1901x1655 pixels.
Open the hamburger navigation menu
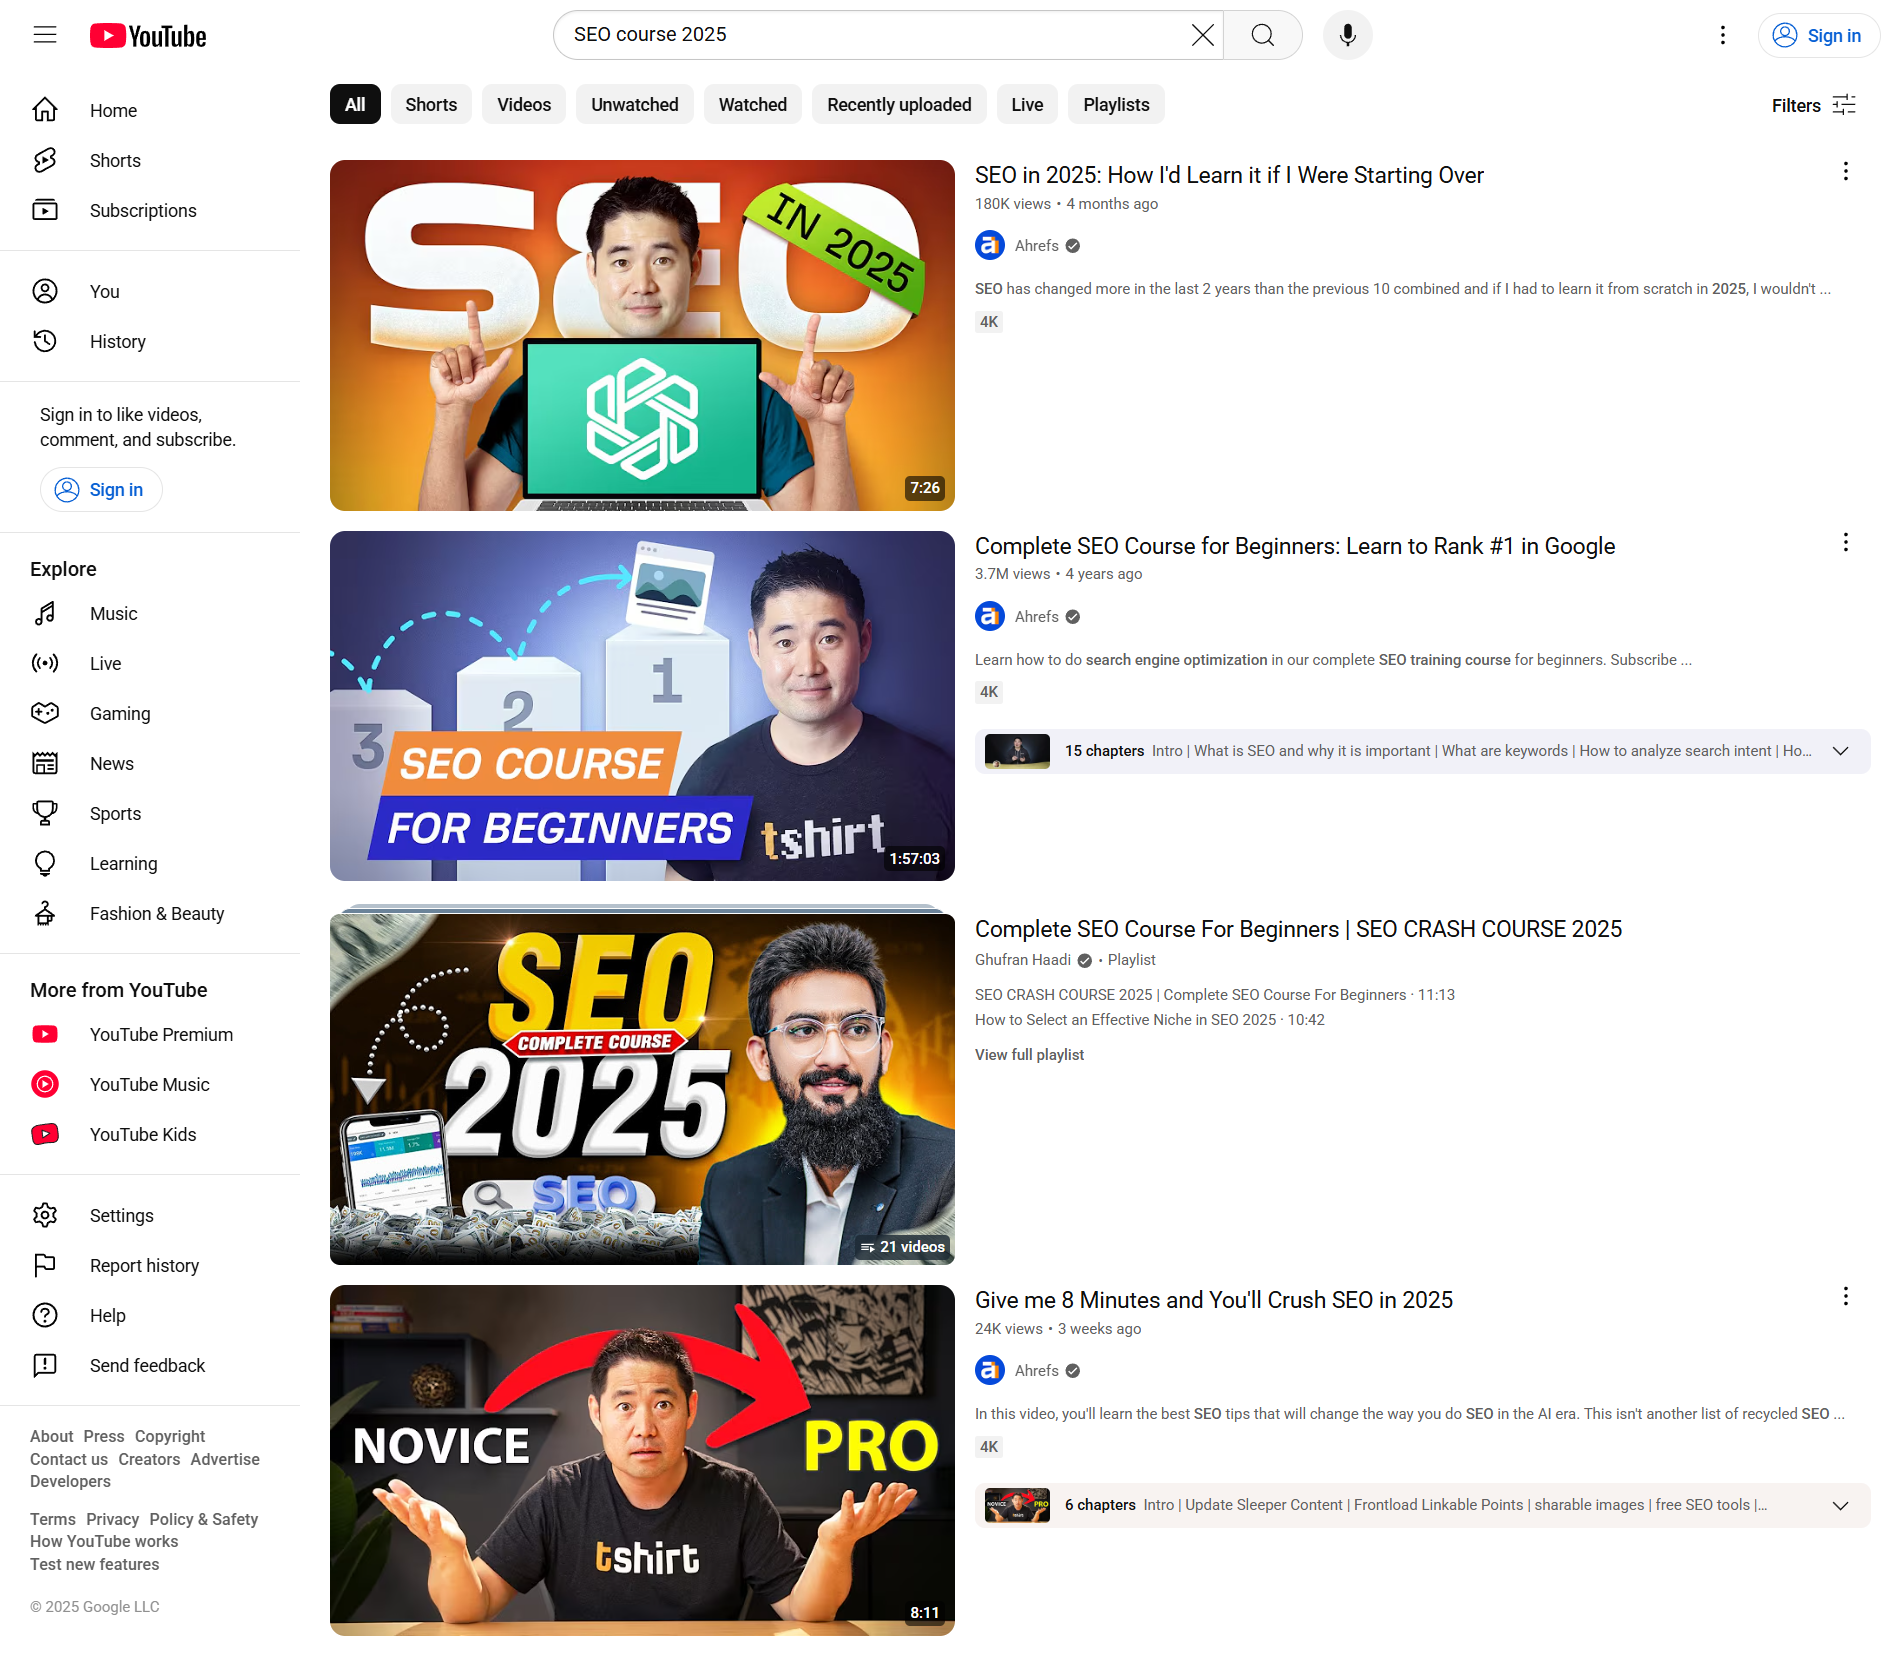45,34
